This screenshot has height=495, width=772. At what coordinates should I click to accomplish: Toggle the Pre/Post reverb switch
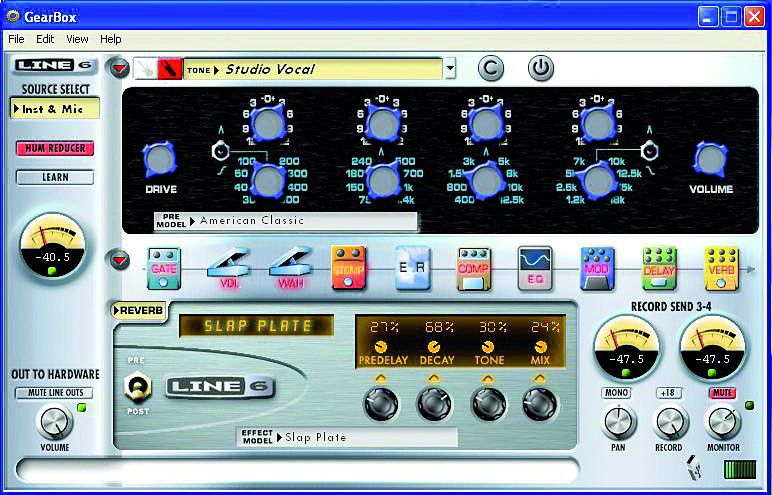[136, 386]
